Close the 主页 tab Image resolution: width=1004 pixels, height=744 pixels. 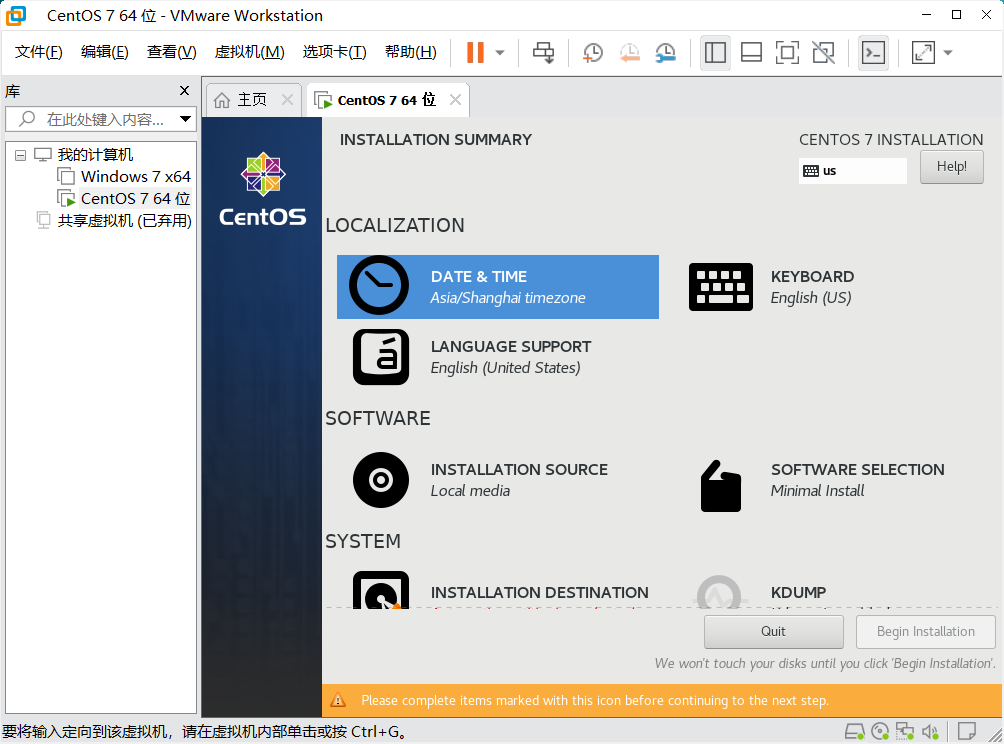pos(287,100)
